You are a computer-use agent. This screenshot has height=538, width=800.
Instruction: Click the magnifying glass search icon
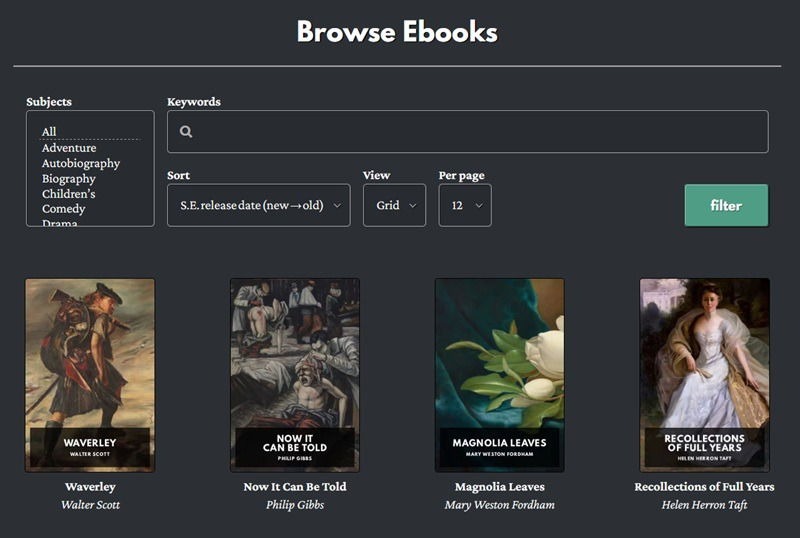click(x=186, y=132)
